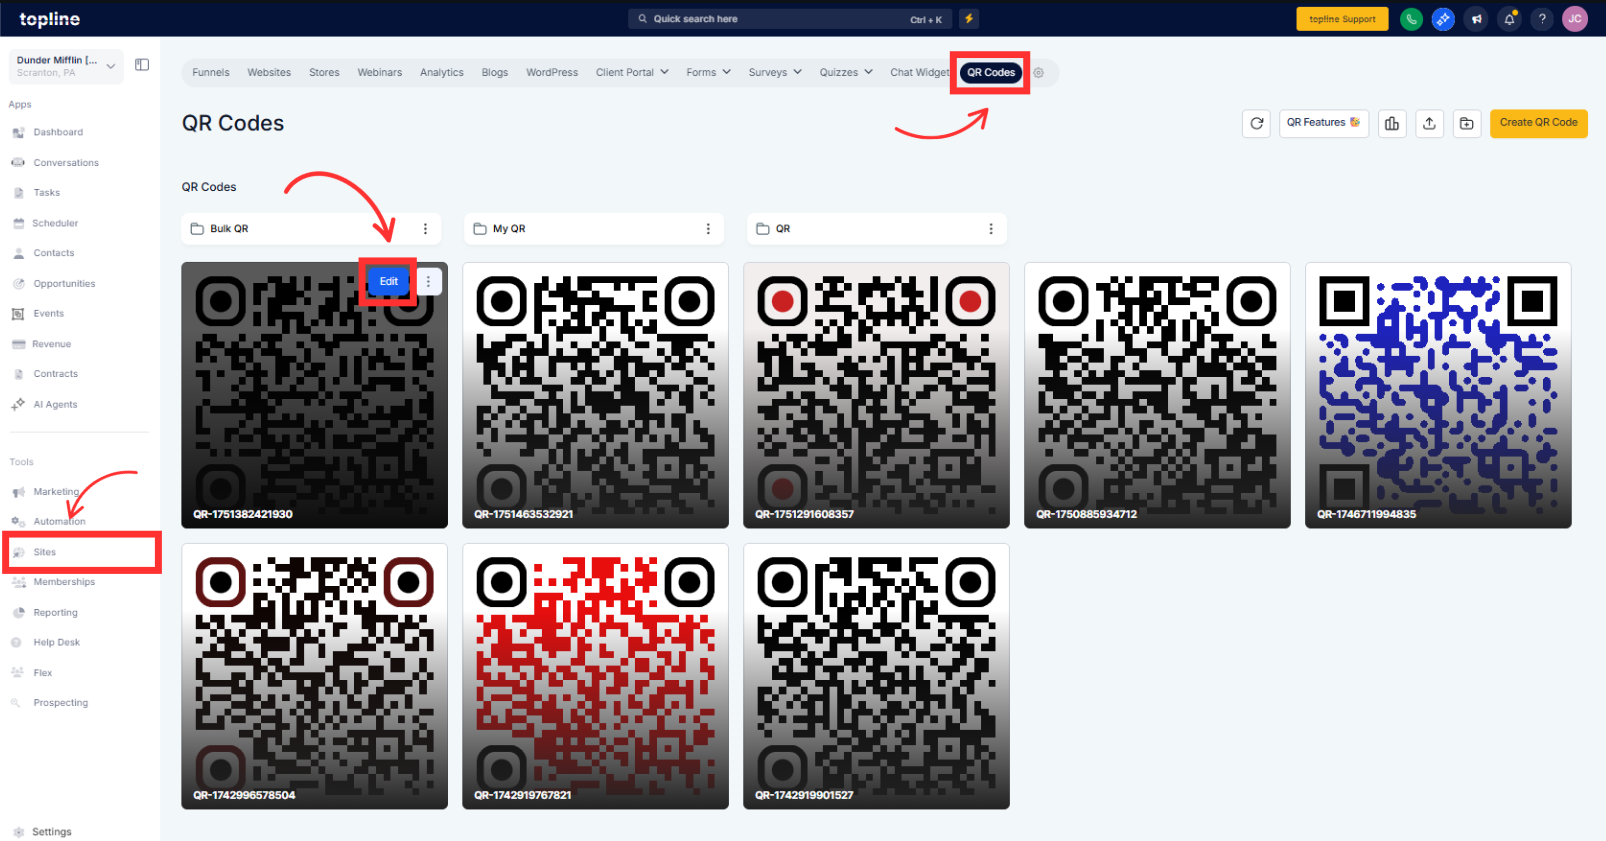Click the Quick search field
The height and width of the screenshot is (841, 1606).
pyautogui.click(x=790, y=19)
